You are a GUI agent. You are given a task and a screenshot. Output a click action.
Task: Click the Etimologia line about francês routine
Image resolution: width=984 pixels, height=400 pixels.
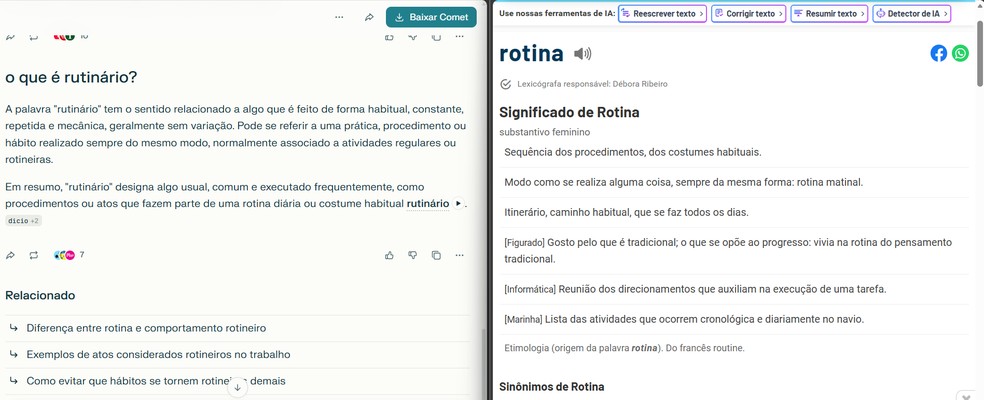pos(624,348)
